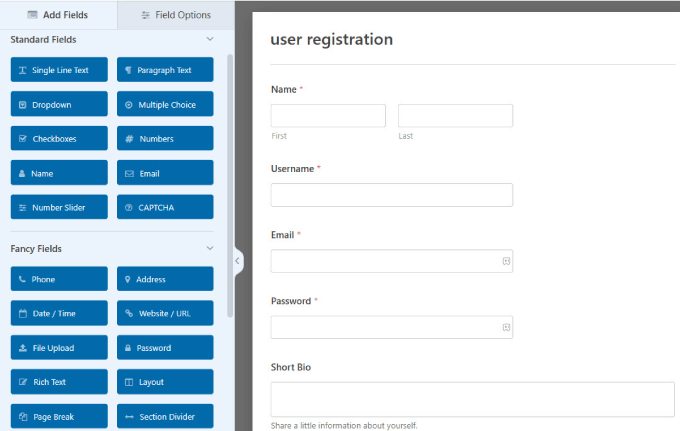This screenshot has width=680, height=431.
Task: Click inside the Short Bio text area
Action: point(472,399)
